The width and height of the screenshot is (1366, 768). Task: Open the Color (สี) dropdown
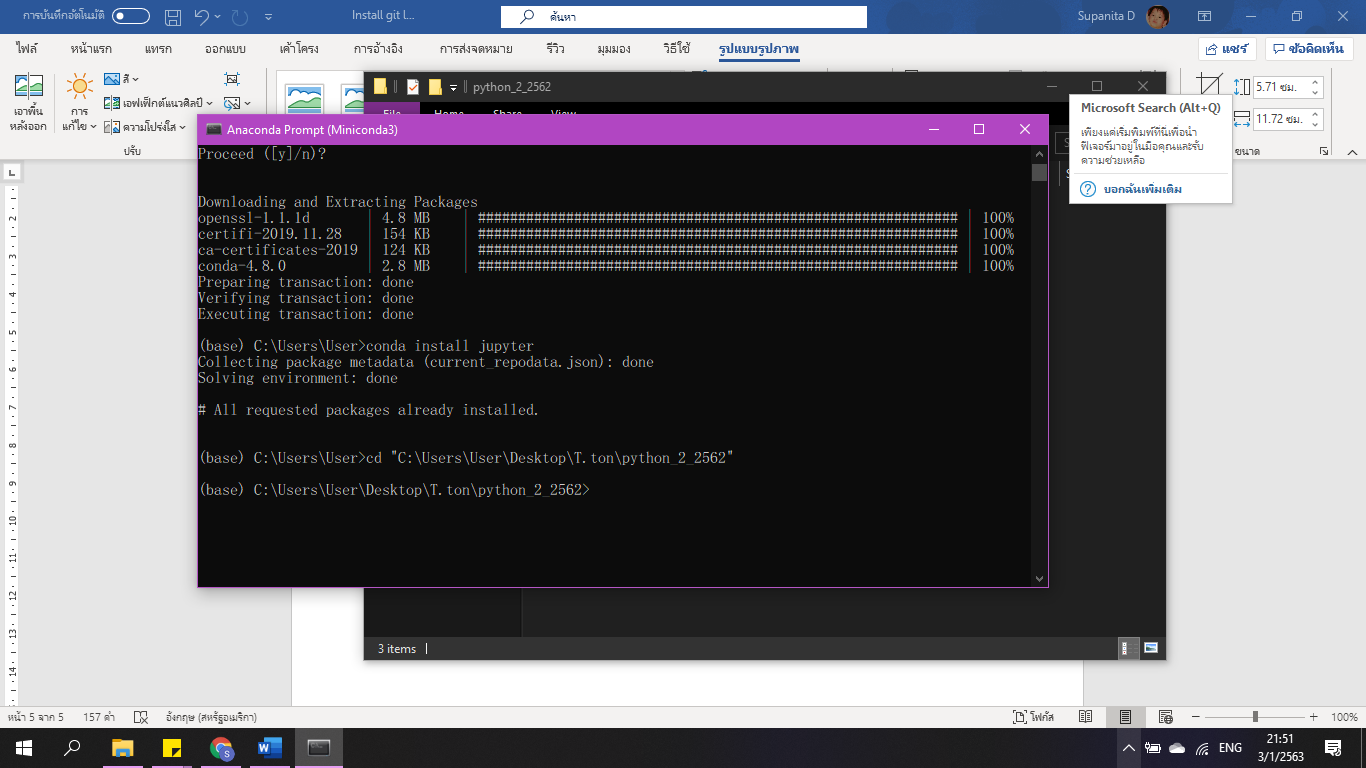pyautogui.click(x=122, y=79)
